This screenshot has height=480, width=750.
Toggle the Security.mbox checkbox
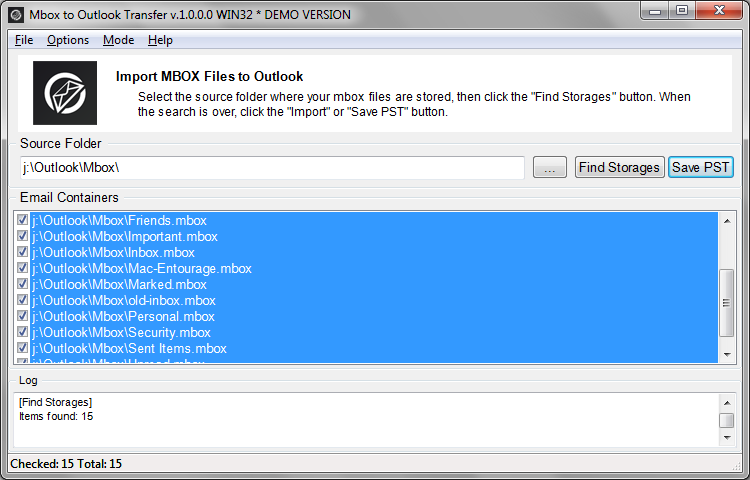(x=22, y=332)
